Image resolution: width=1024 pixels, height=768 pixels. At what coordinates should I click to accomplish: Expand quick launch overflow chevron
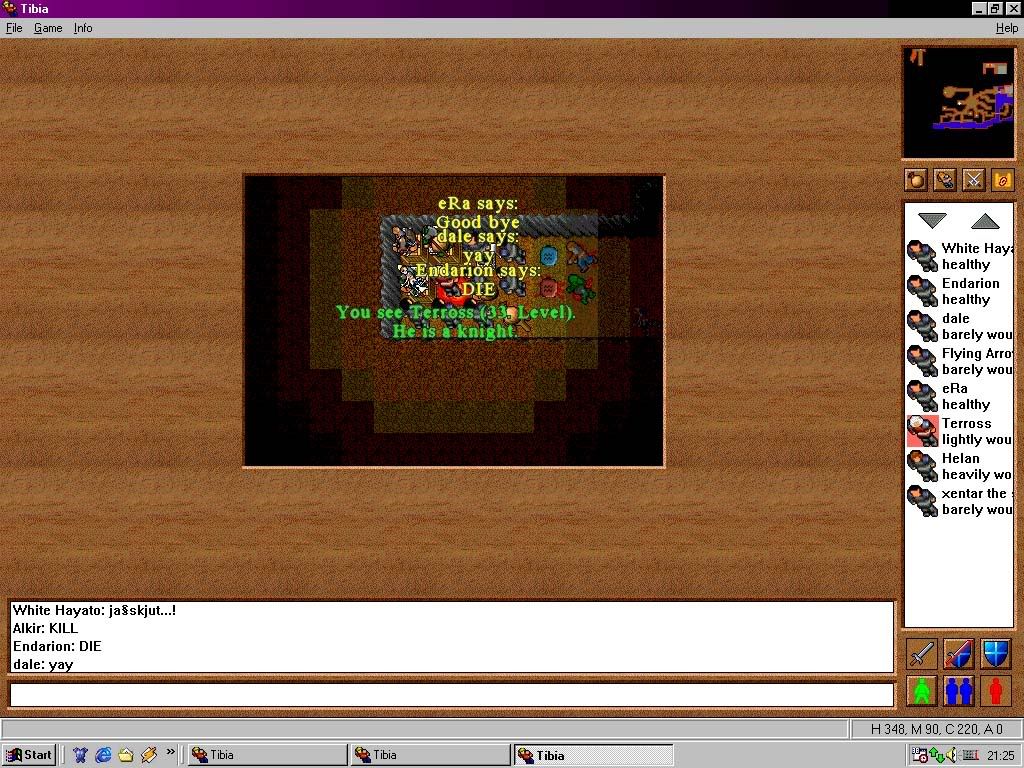point(170,752)
